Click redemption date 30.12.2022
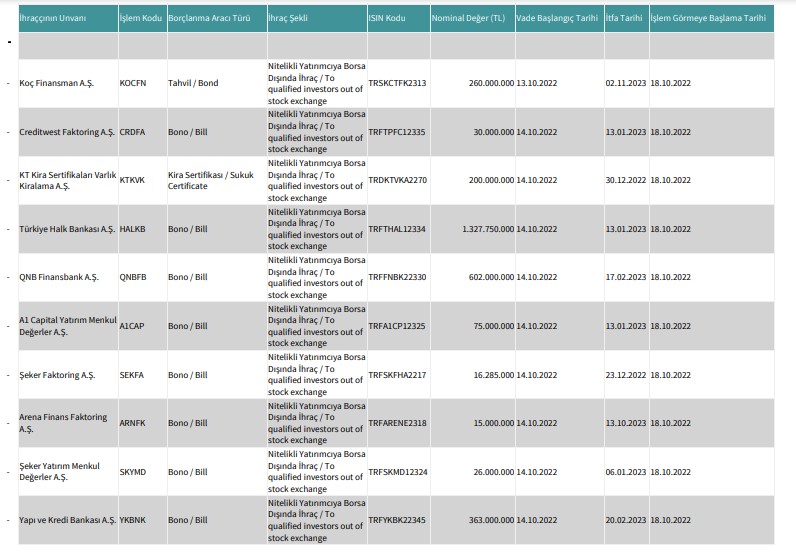The width and height of the screenshot is (796, 553). pos(626,180)
